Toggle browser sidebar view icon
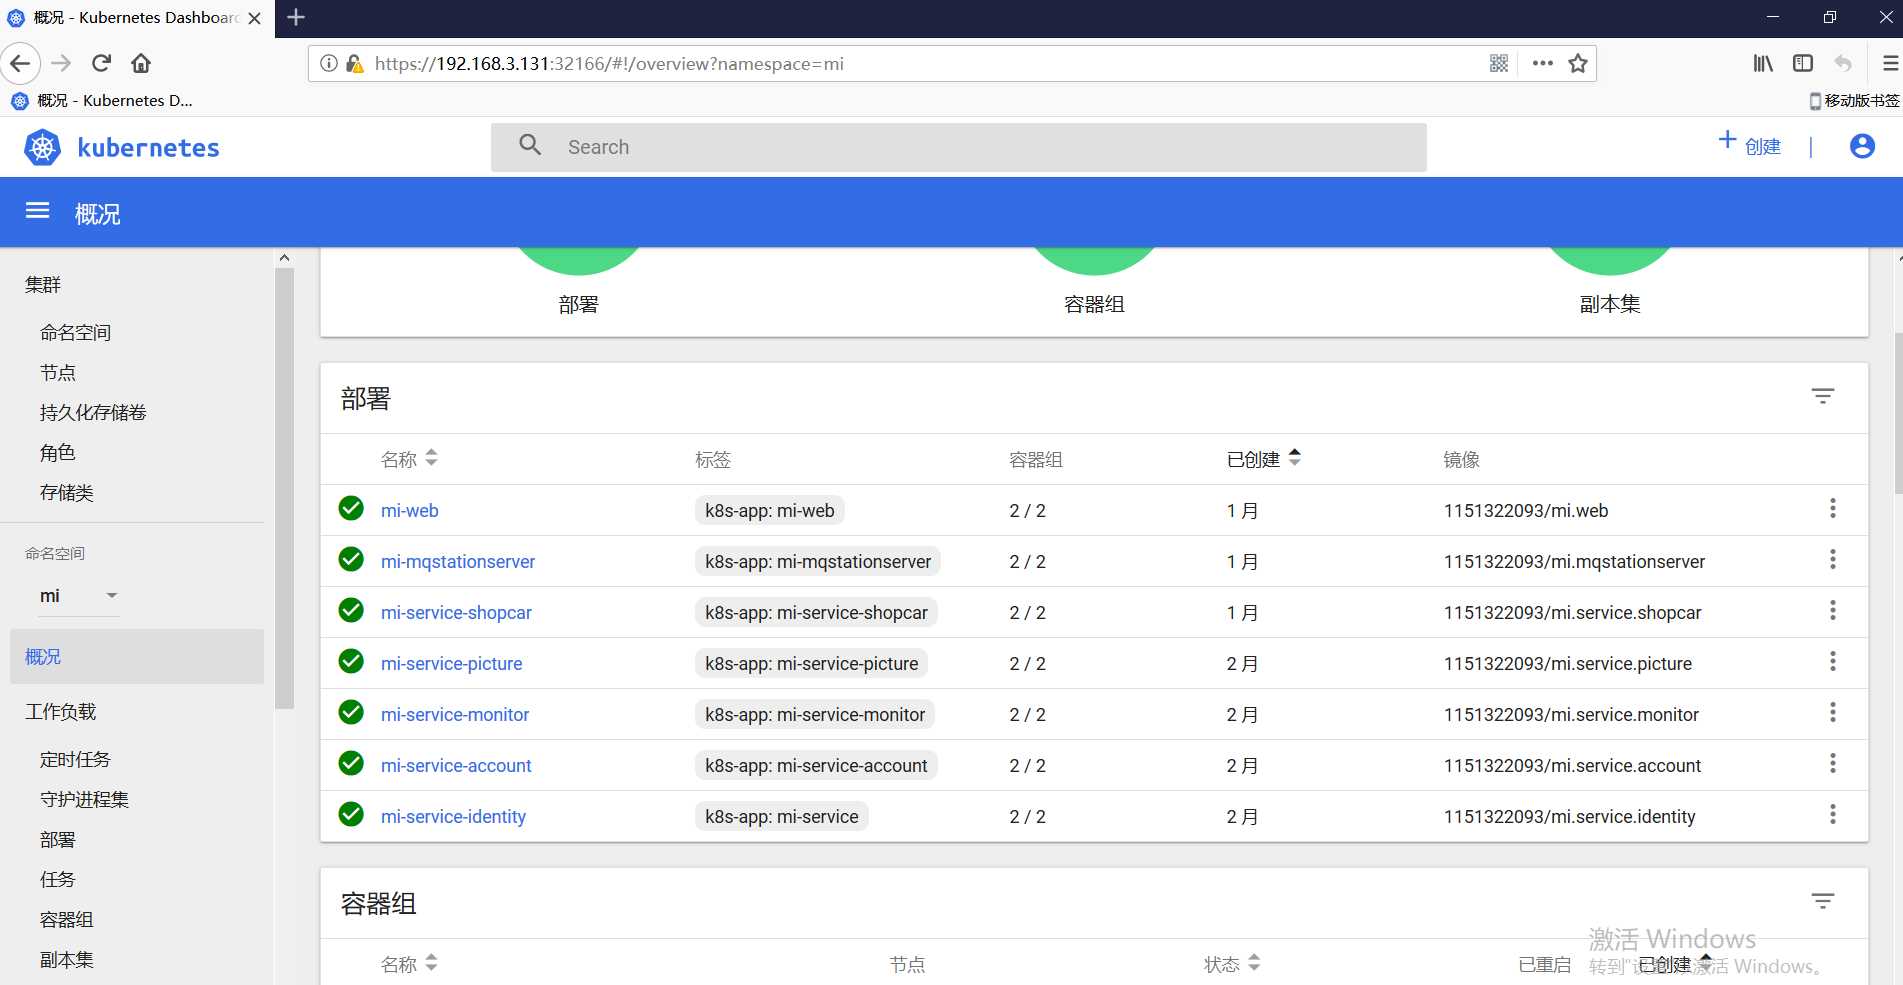This screenshot has height=985, width=1903. [1803, 63]
